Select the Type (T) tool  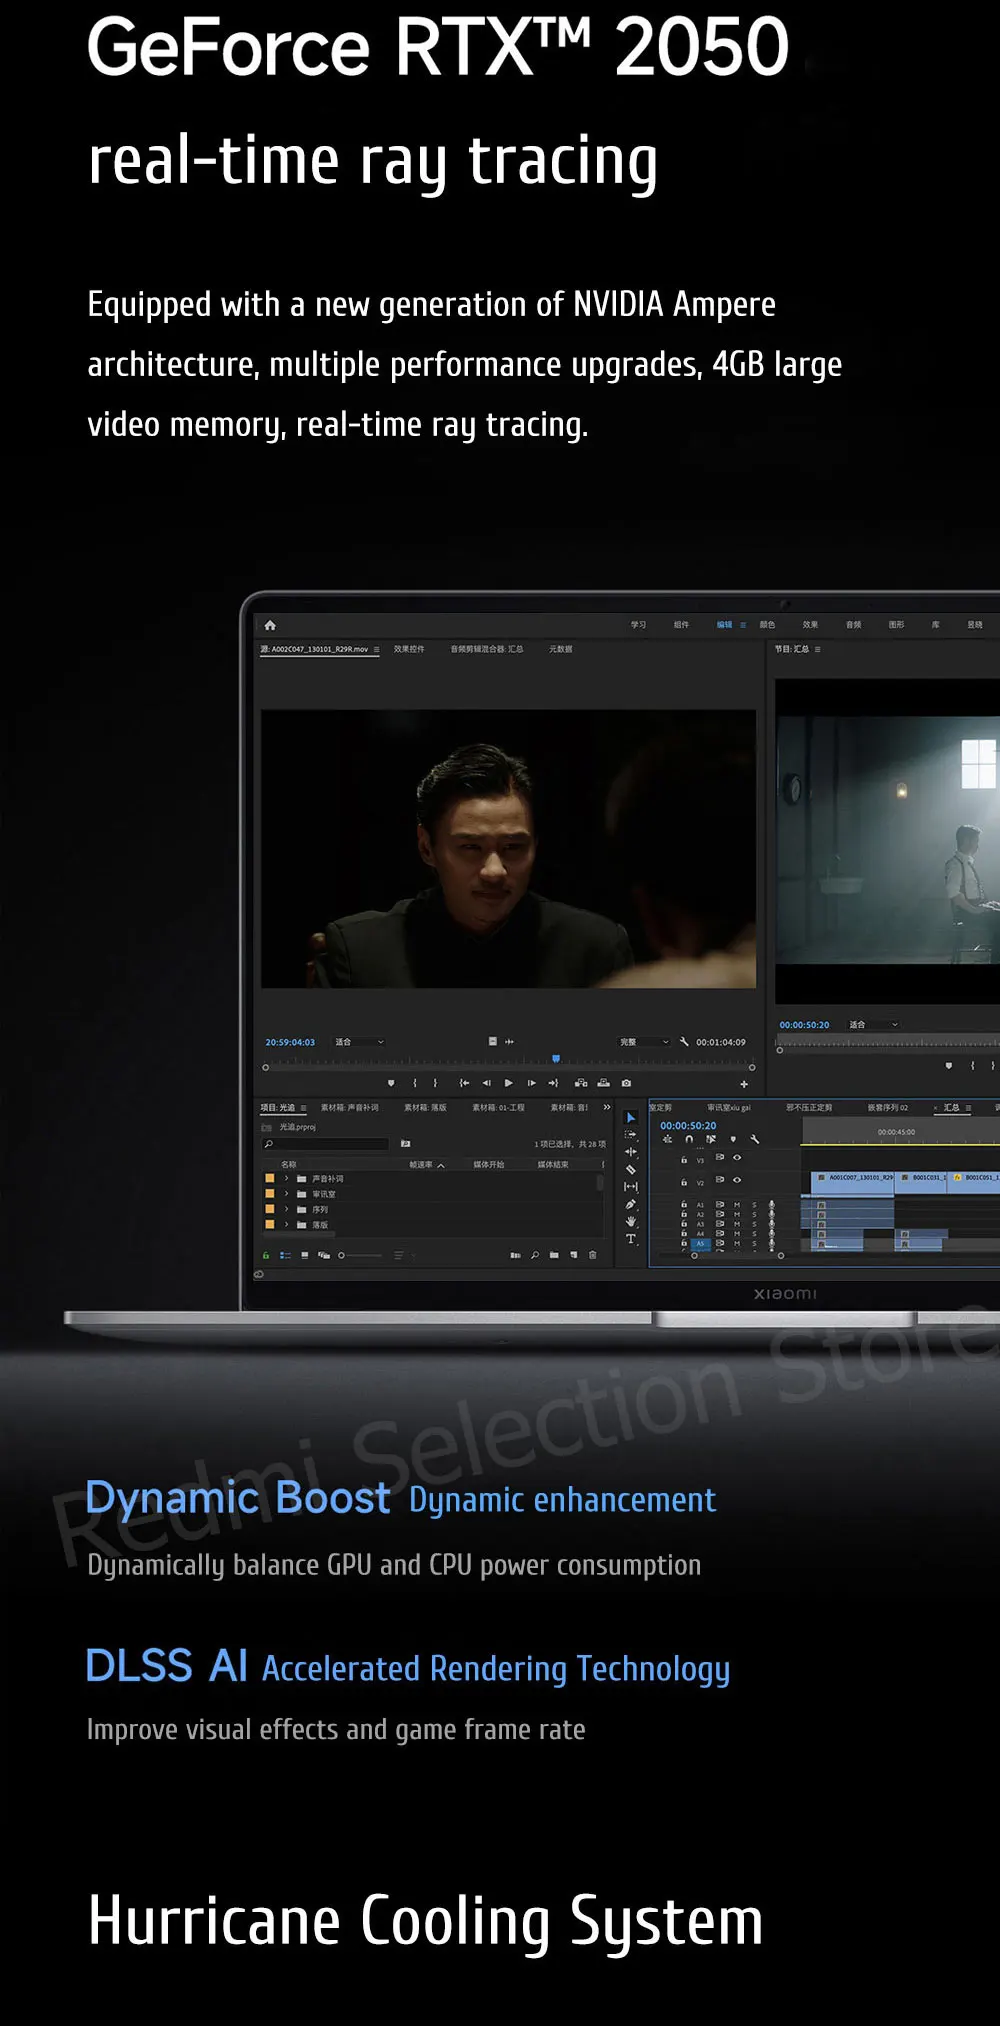pos(631,1239)
